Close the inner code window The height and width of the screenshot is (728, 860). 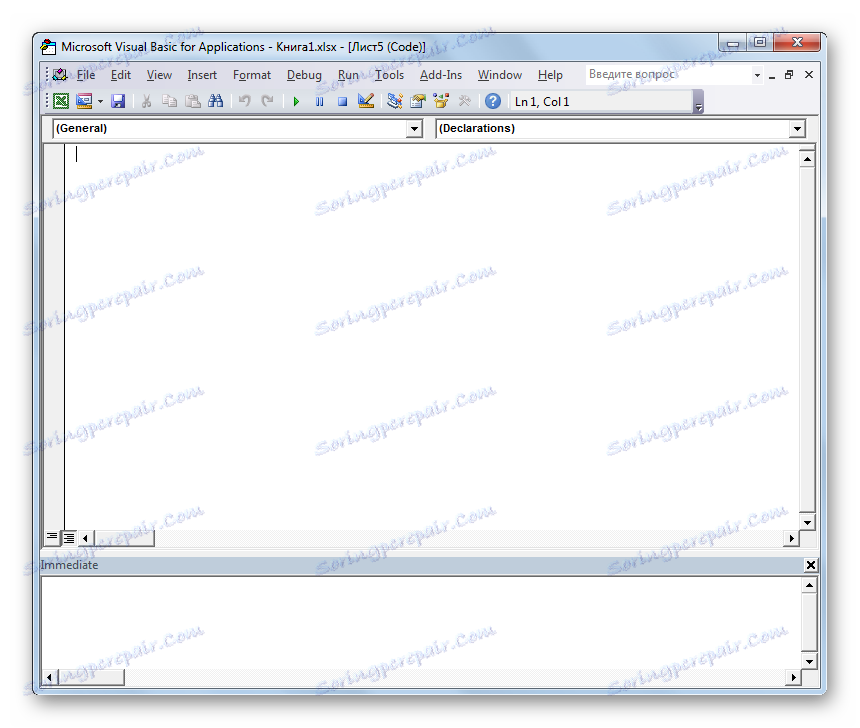click(808, 75)
